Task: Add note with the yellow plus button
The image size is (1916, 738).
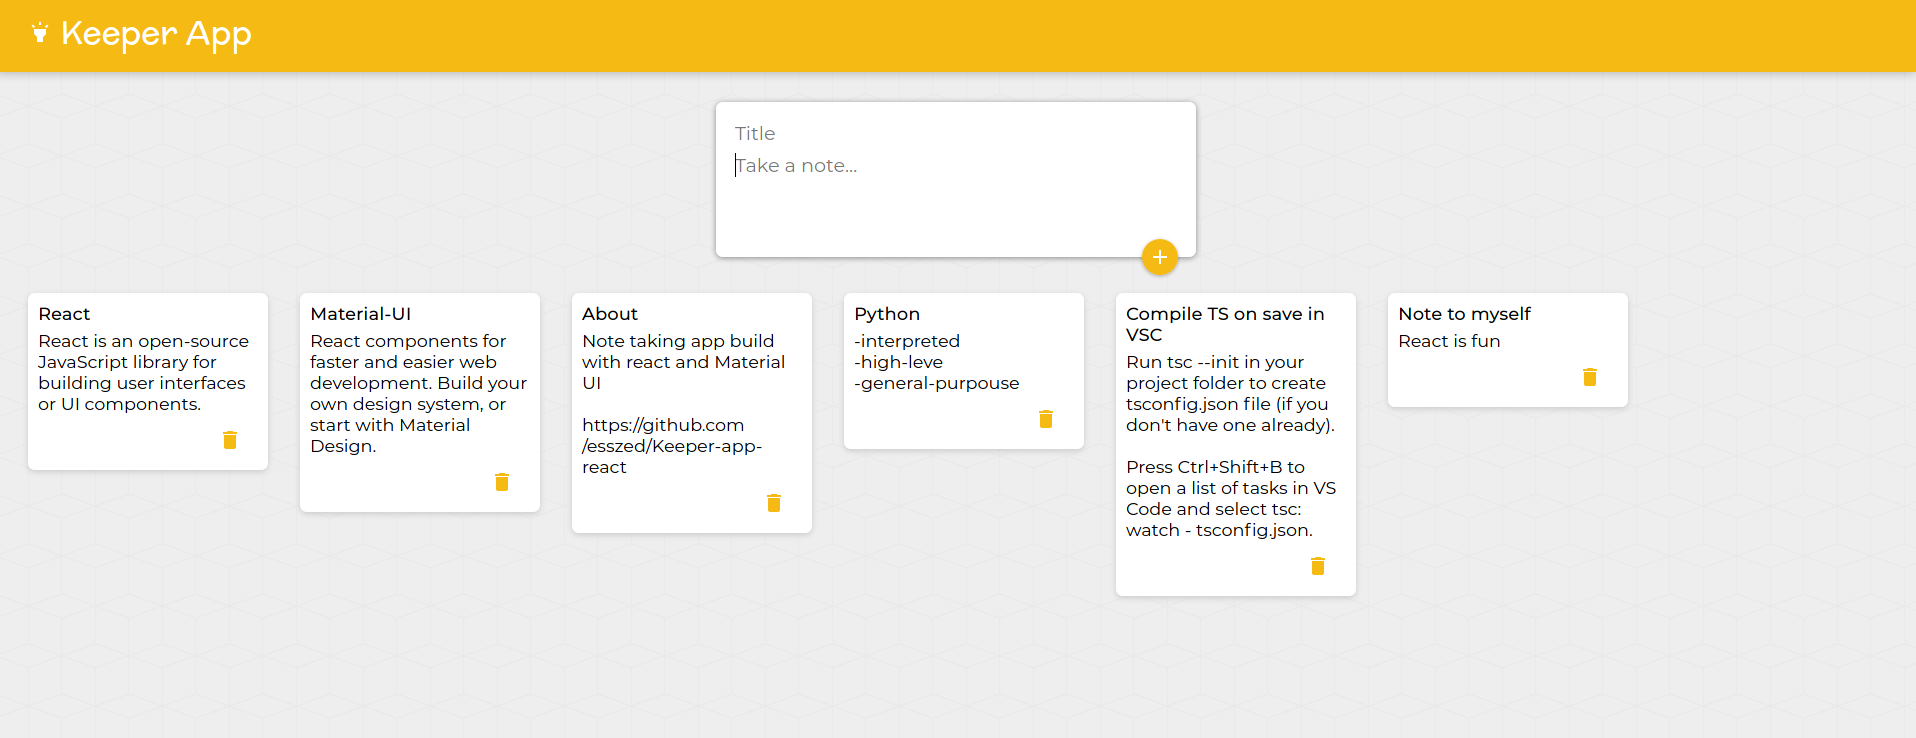Action: coord(1159,257)
